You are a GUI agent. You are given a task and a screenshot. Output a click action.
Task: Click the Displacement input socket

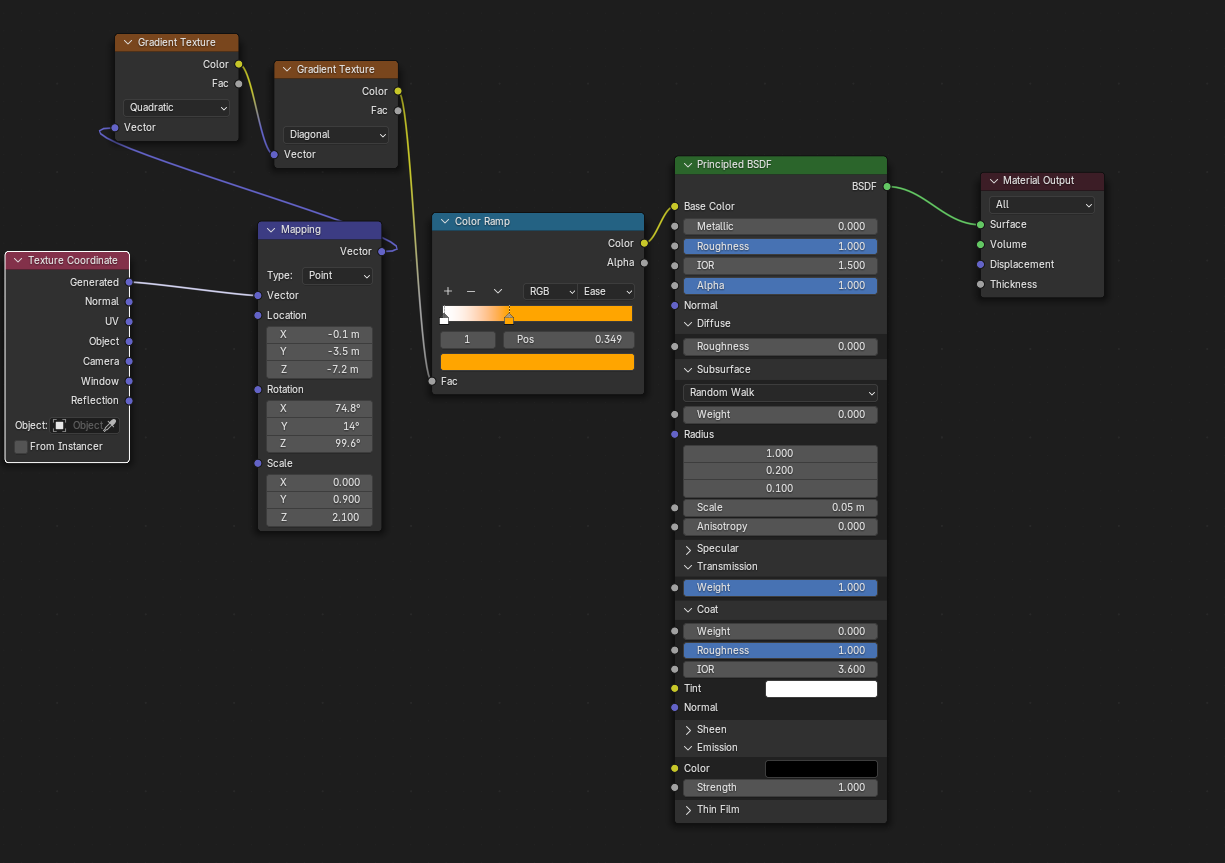tap(980, 264)
